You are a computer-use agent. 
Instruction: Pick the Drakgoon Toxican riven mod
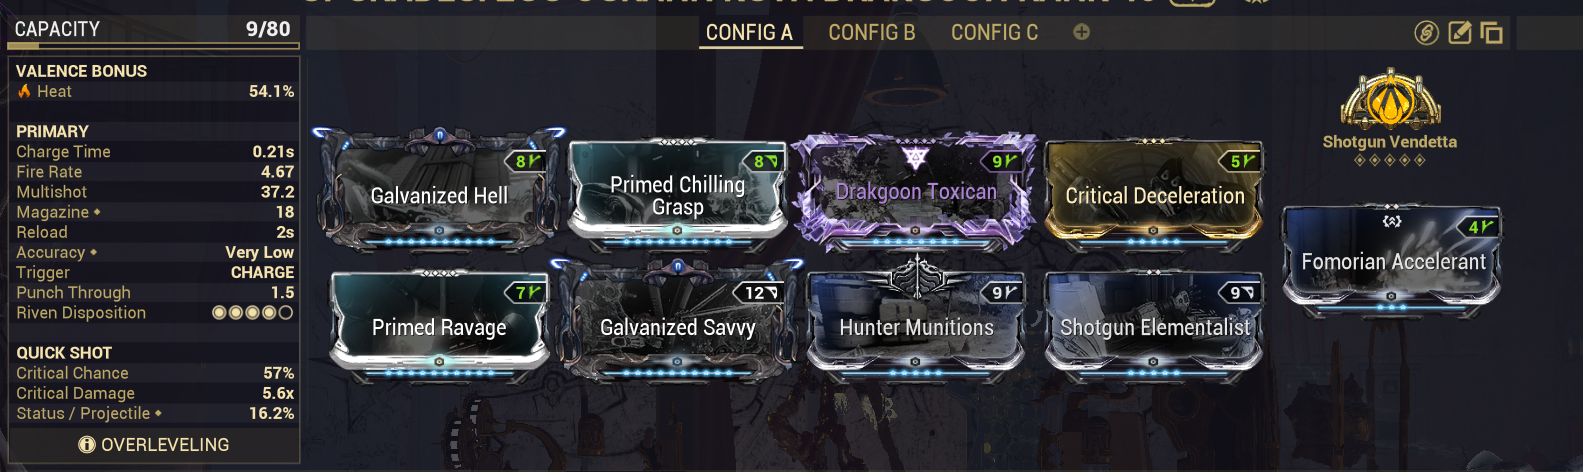tap(916, 190)
